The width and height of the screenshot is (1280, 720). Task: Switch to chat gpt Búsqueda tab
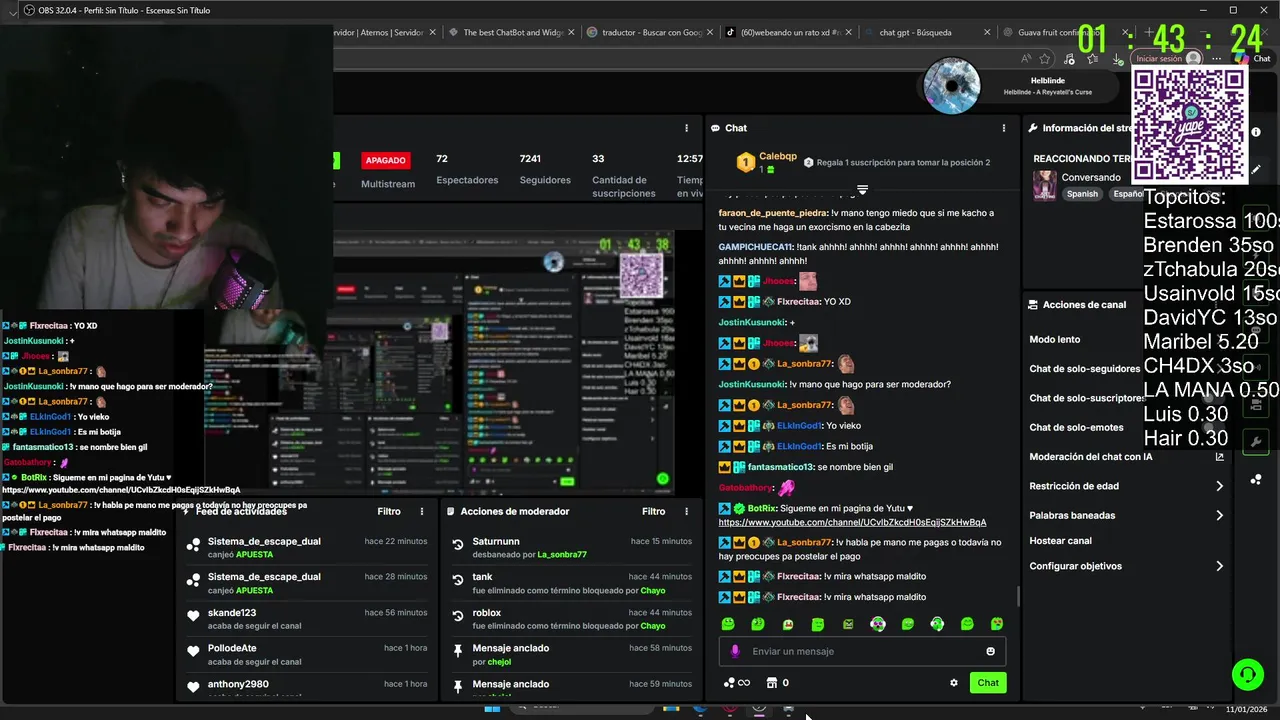pyautogui.click(x=915, y=32)
